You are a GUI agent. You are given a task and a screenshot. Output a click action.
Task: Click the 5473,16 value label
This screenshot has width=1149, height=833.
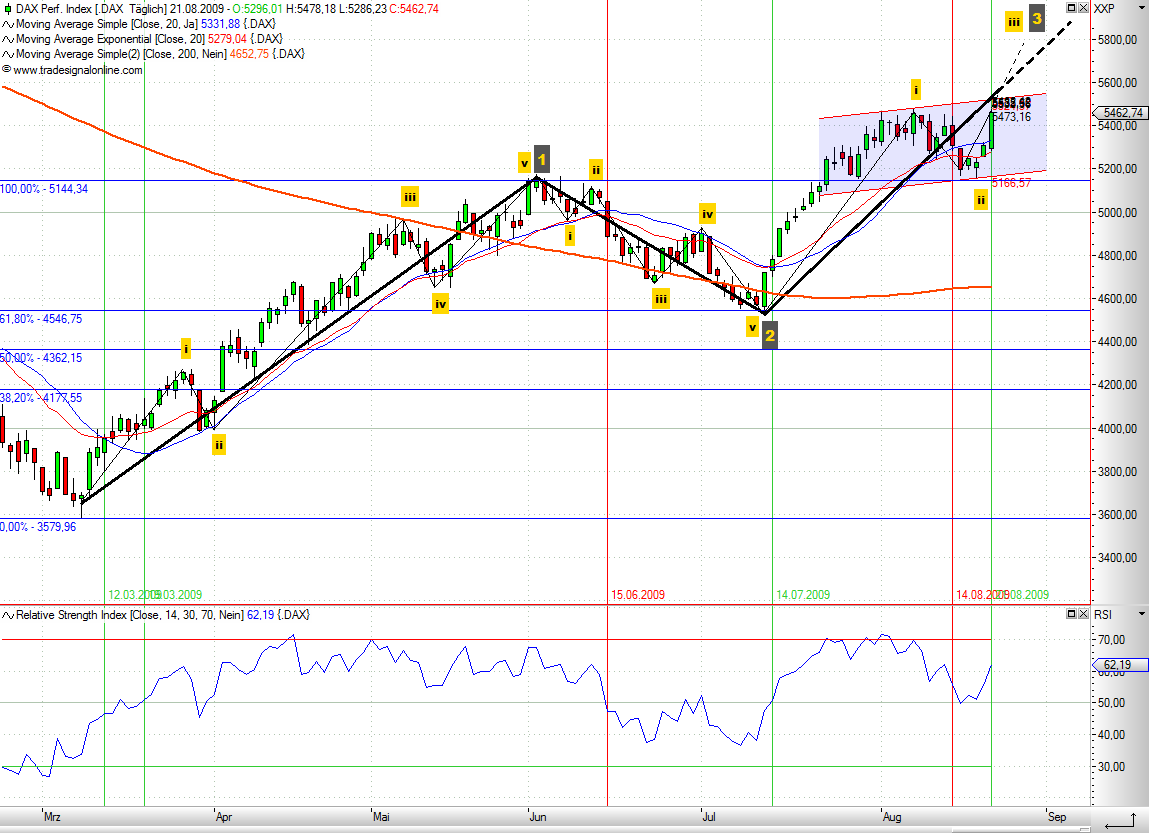pyautogui.click(x=1011, y=116)
